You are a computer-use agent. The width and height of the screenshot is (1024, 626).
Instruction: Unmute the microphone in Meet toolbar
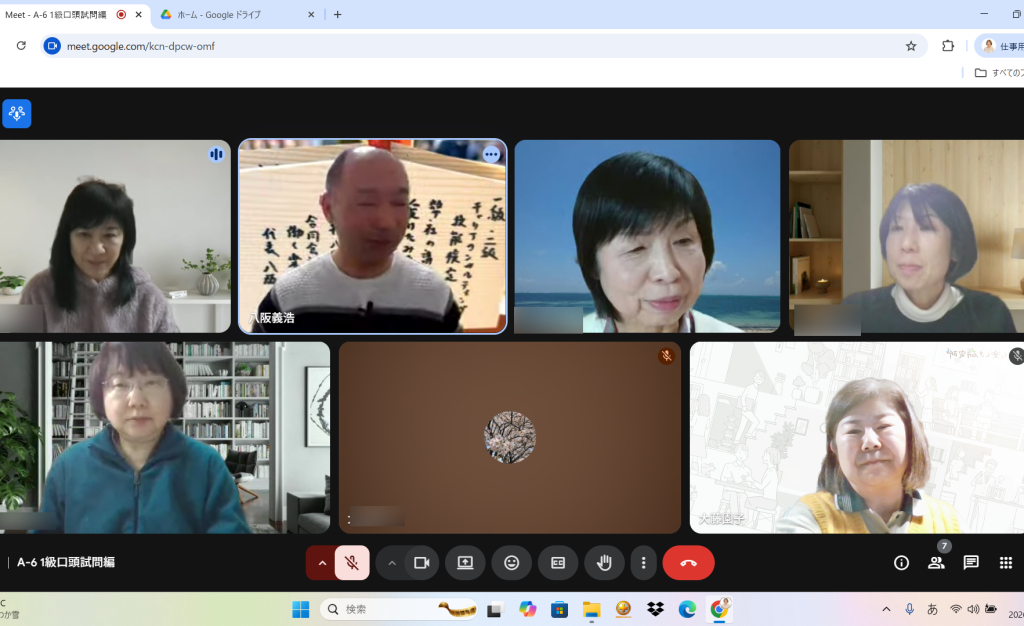[x=352, y=563]
